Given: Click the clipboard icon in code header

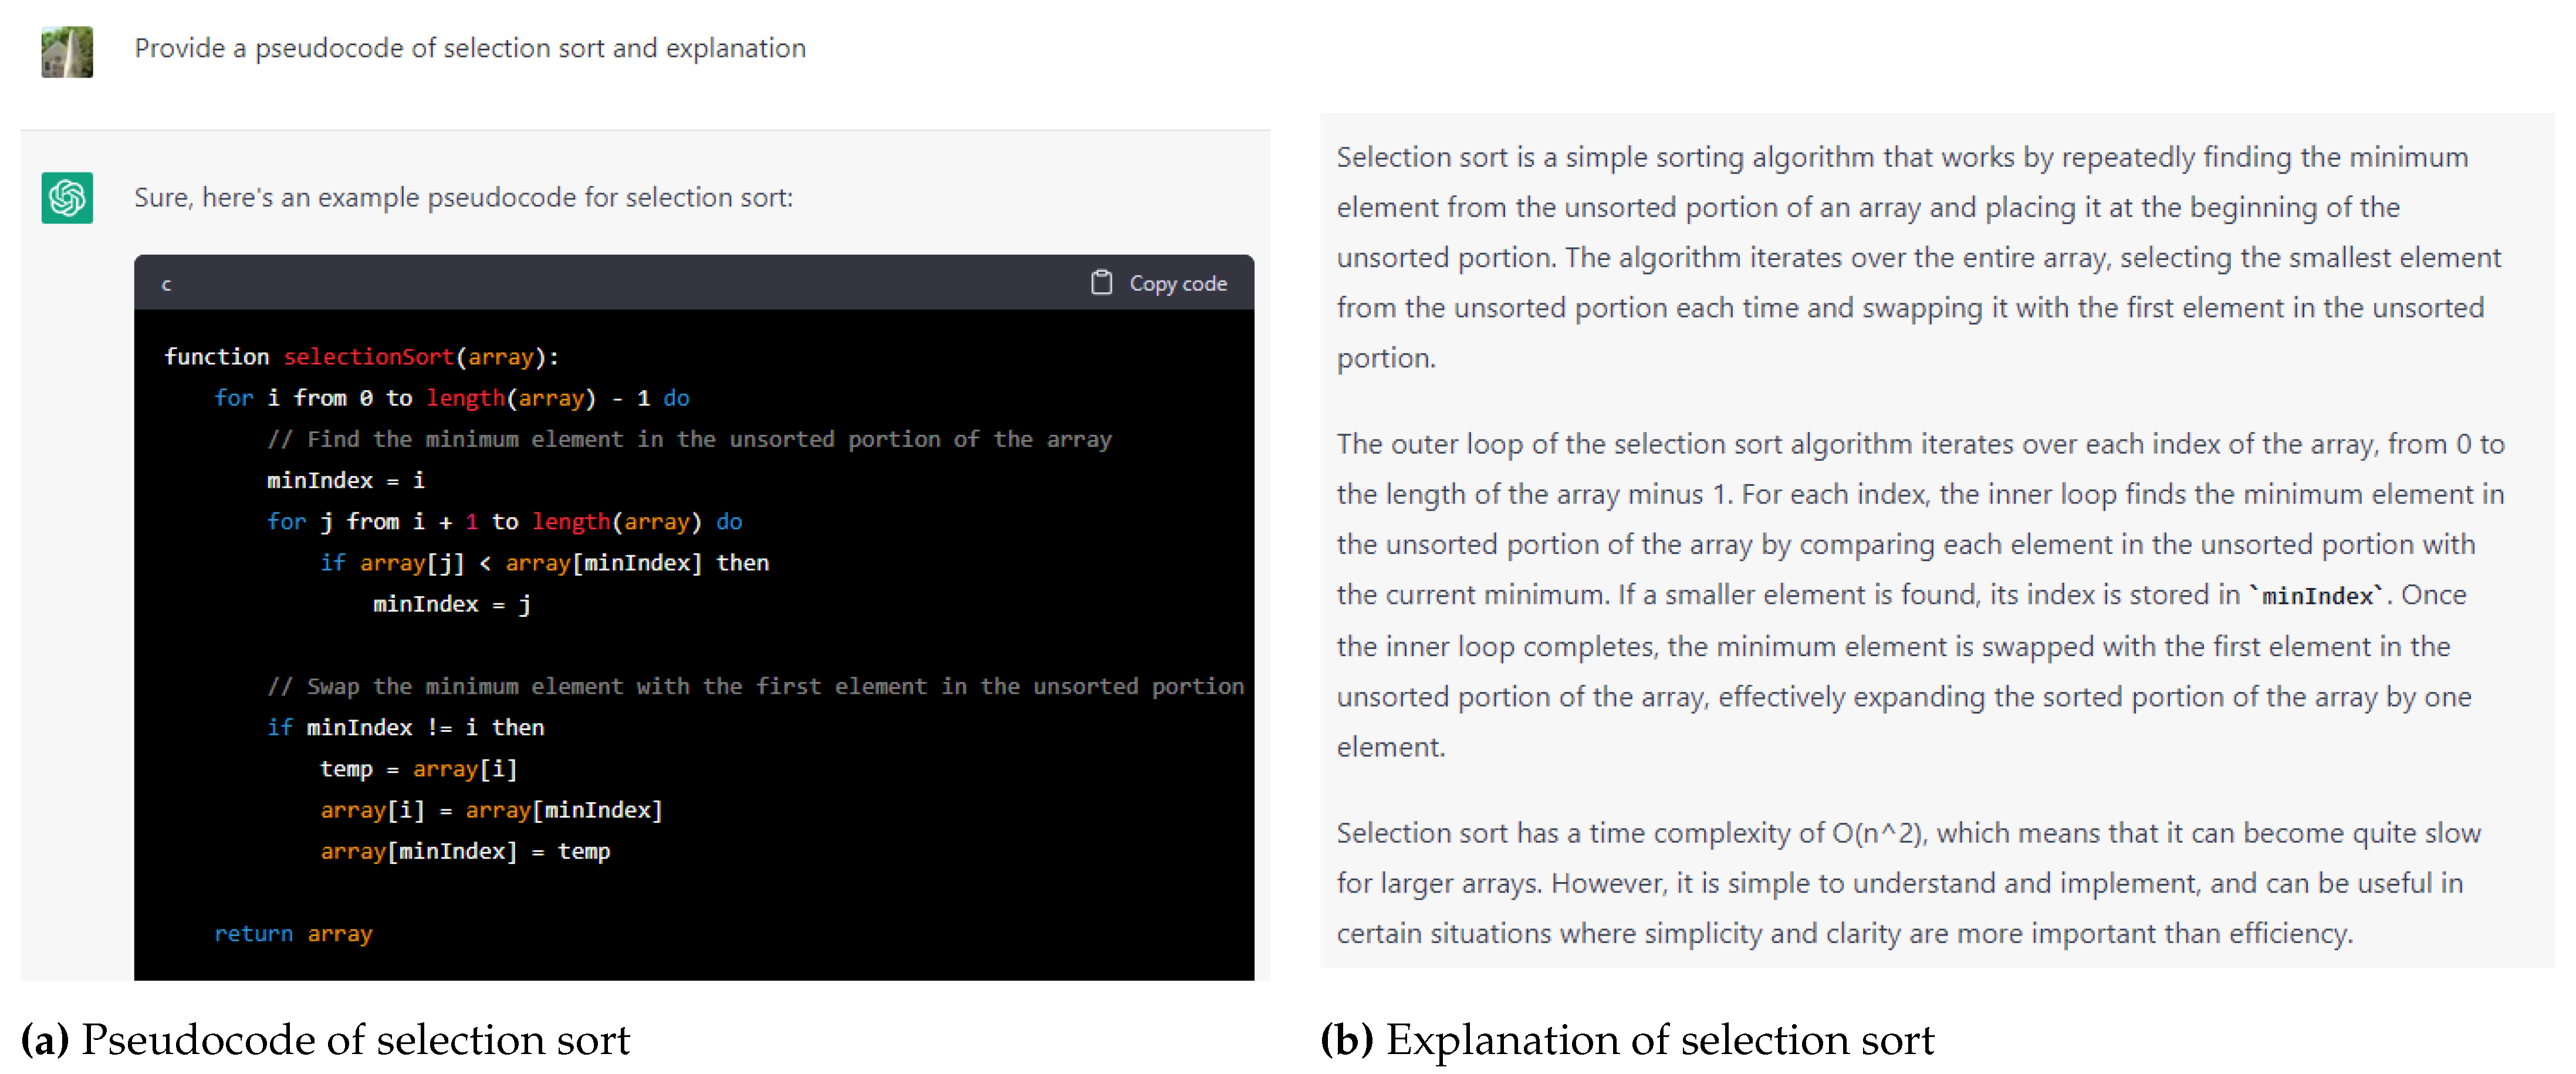Looking at the screenshot, I should click(x=1100, y=283).
